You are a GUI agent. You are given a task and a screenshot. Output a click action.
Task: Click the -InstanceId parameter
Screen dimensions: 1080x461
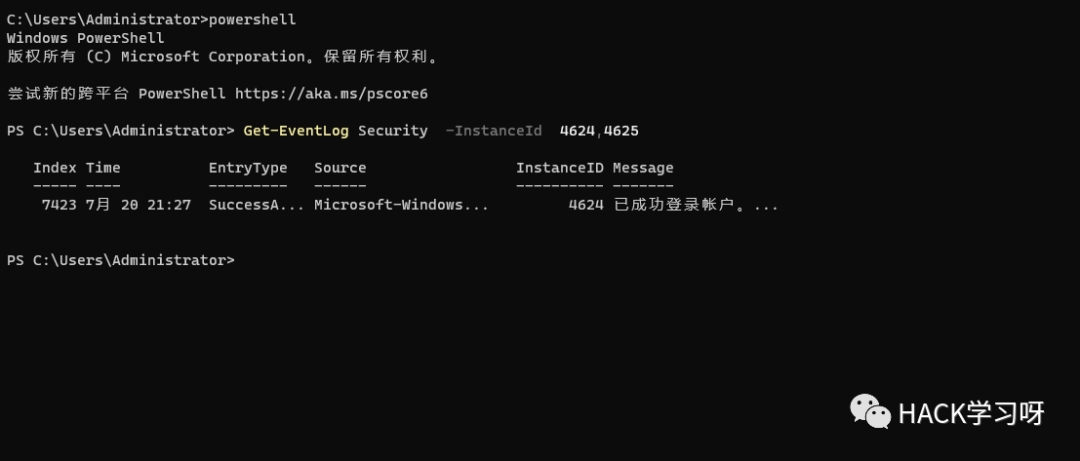(x=493, y=131)
